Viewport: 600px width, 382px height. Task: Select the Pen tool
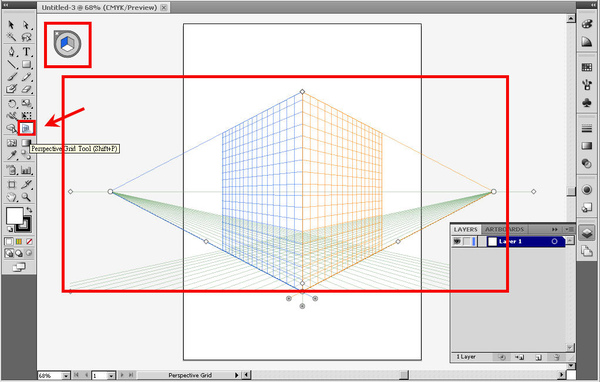11,51
